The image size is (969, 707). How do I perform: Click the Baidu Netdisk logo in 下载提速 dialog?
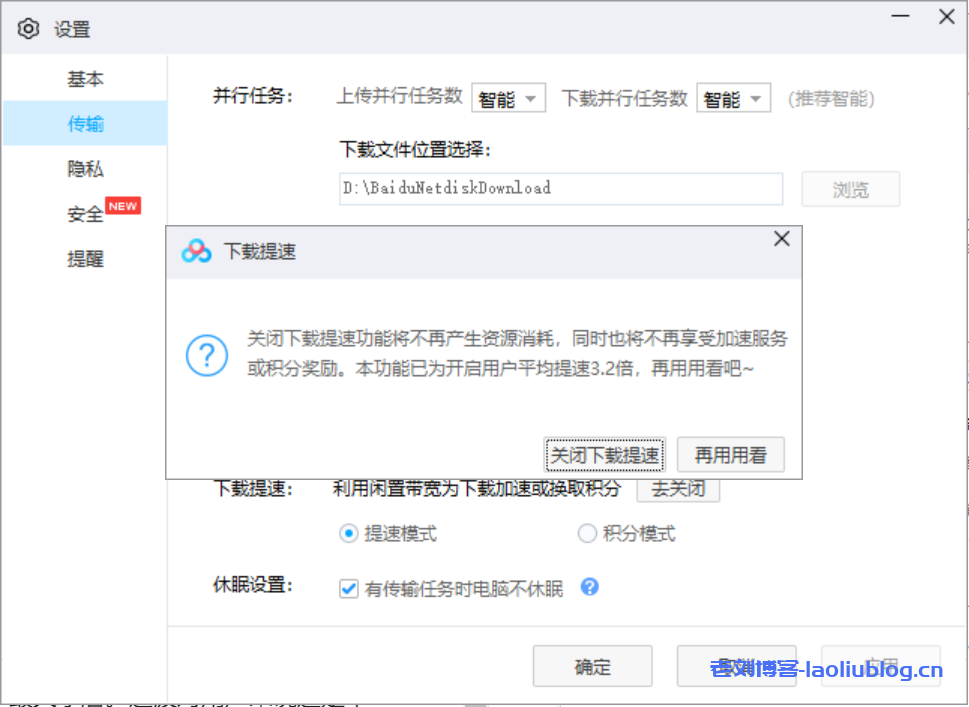[x=196, y=251]
